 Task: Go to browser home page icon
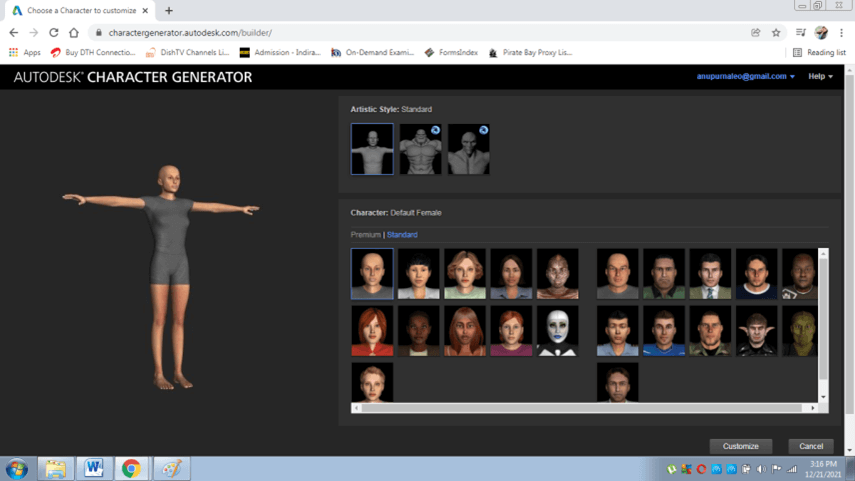tap(74, 33)
